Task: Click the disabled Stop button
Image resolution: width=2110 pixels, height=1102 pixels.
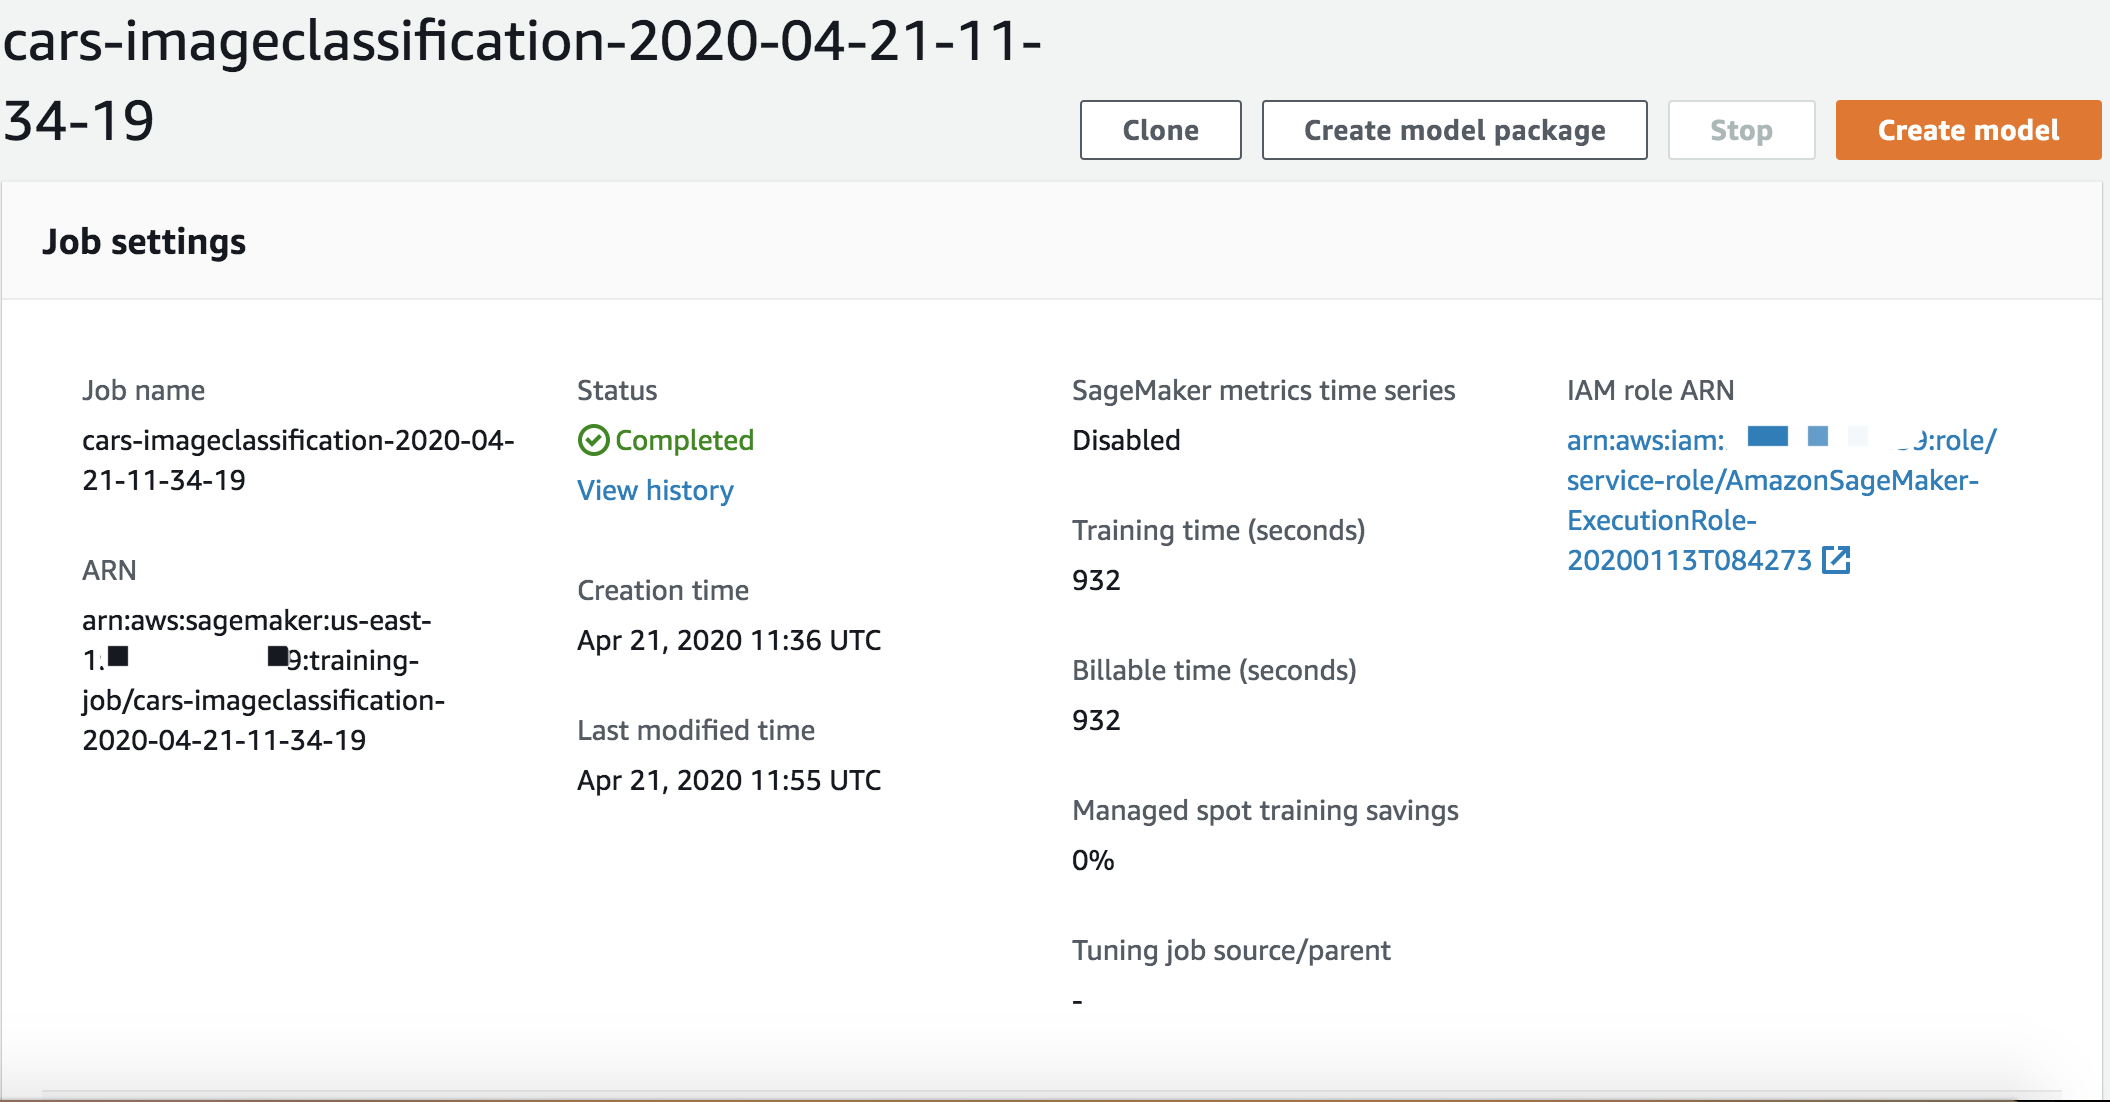Action: pos(1741,130)
